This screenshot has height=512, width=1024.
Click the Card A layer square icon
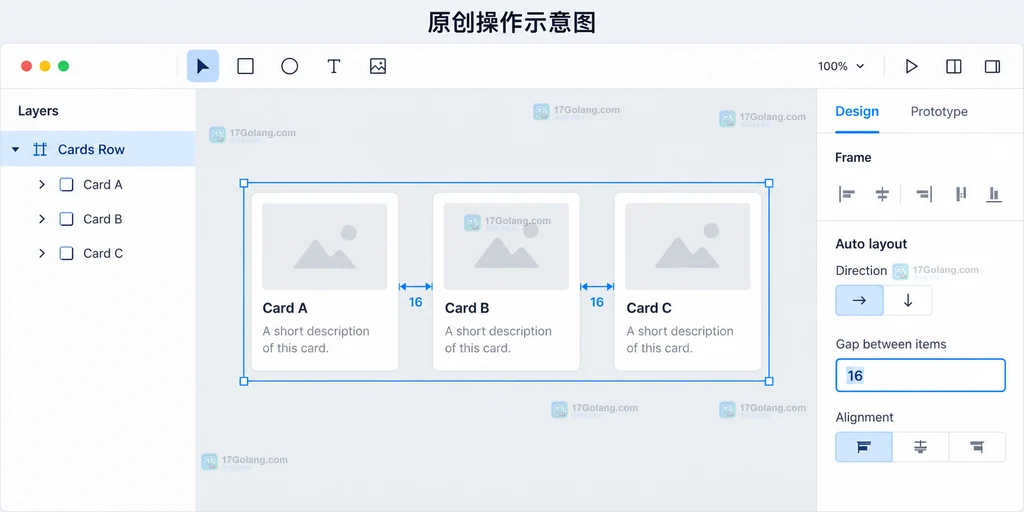click(x=67, y=185)
